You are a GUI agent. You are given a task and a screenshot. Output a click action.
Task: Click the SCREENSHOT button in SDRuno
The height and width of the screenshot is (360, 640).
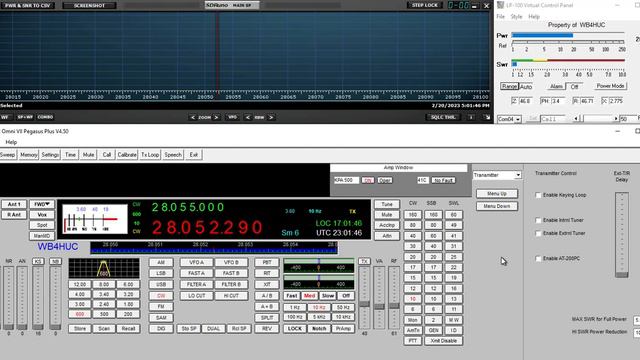(x=89, y=6)
